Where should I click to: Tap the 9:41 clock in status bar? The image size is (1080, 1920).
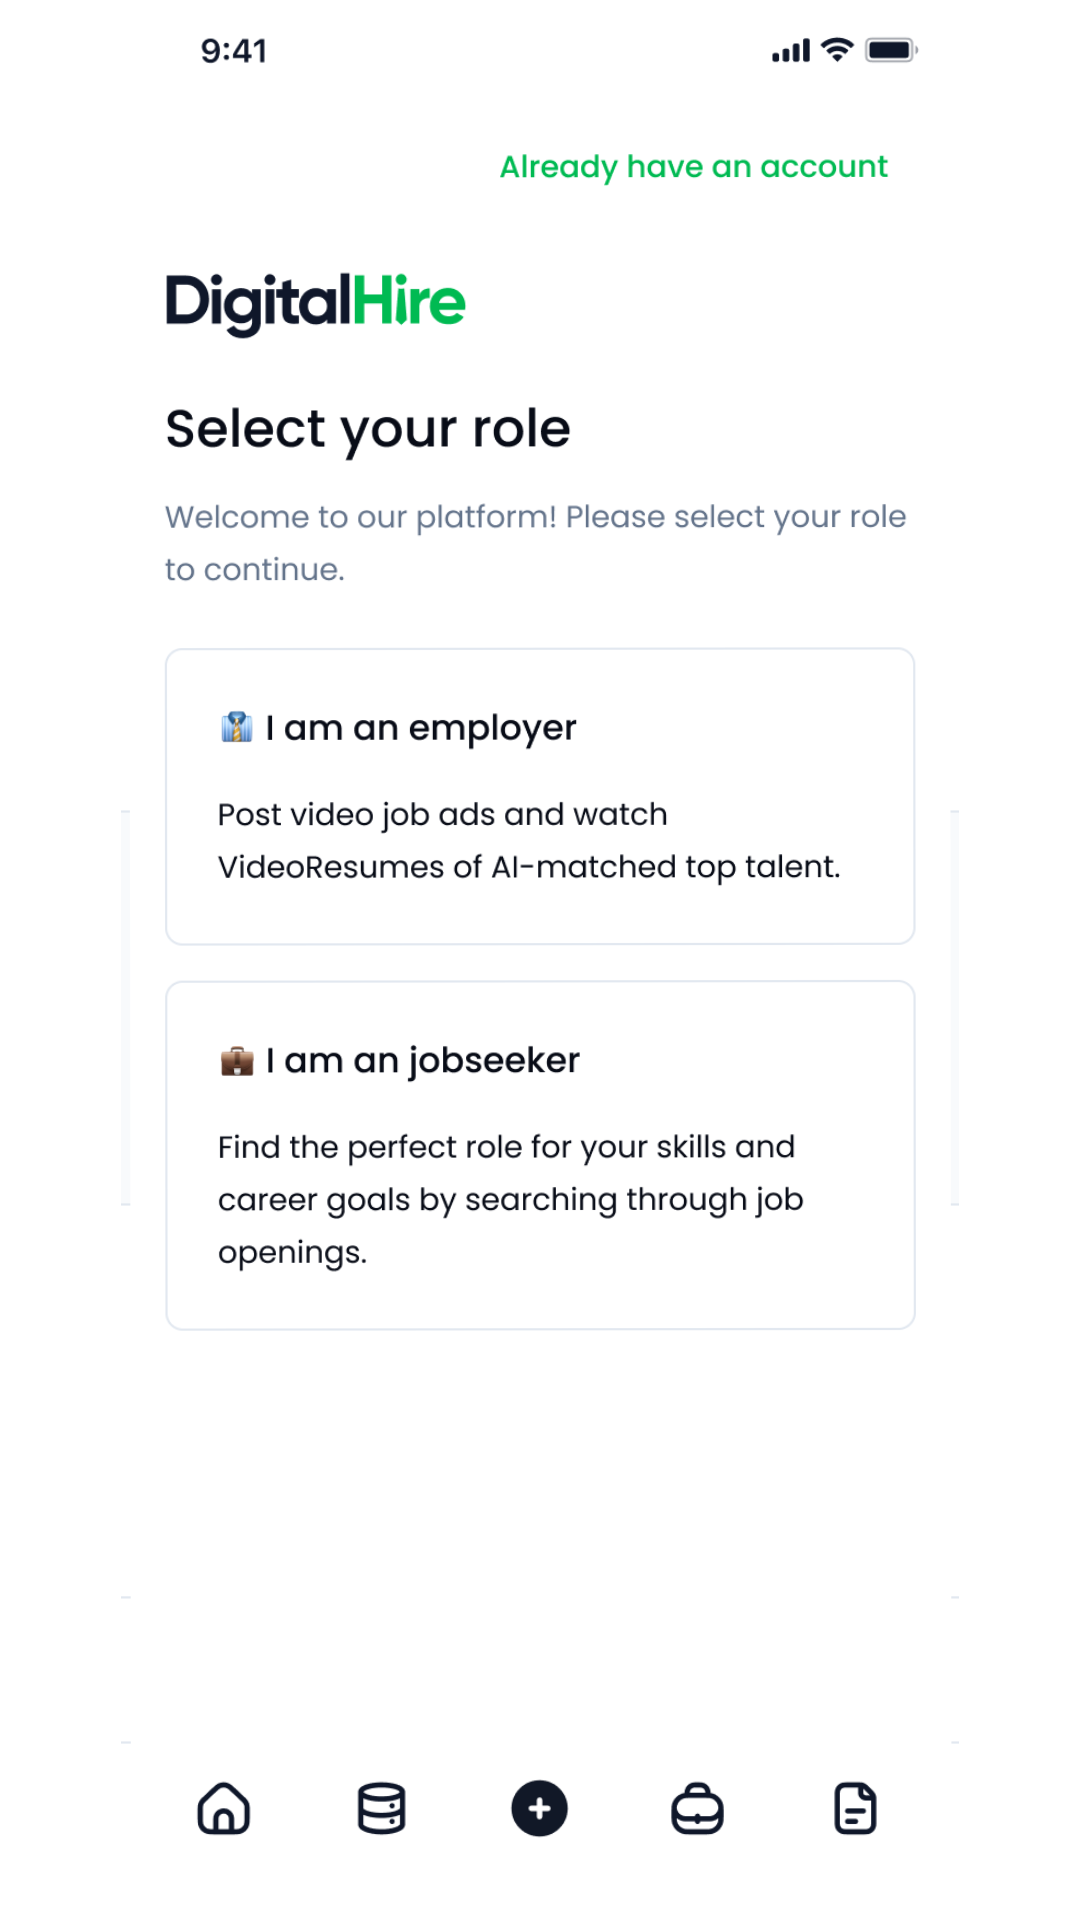click(x=234, y=51)
